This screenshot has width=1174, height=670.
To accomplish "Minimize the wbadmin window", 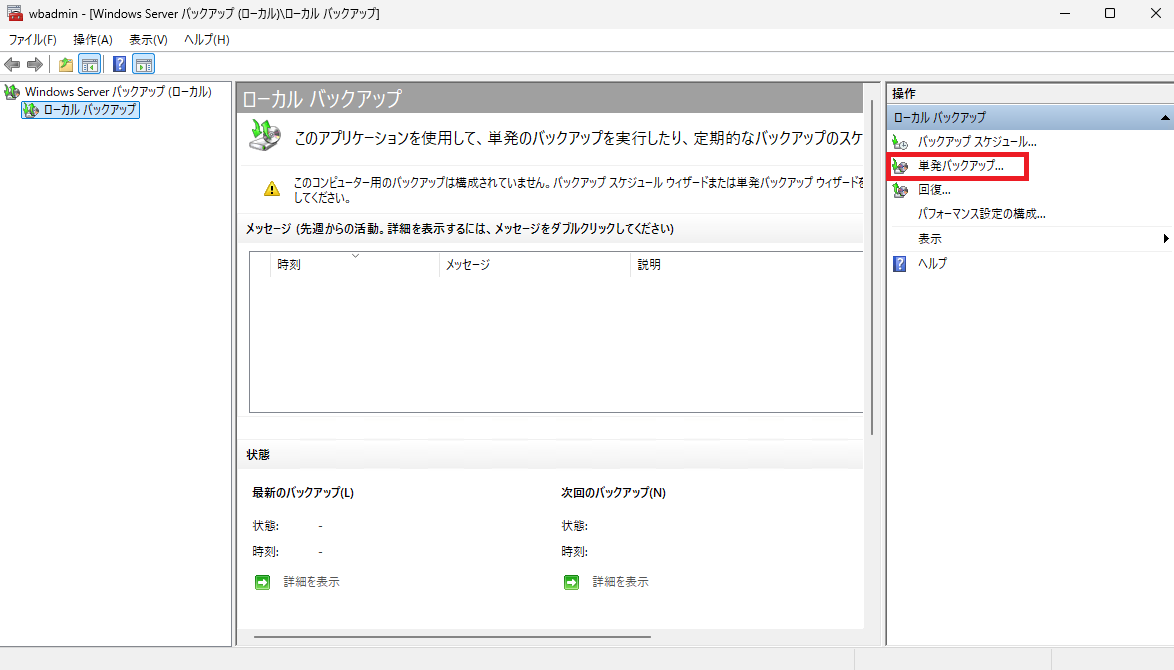I will tap(1065, 13).
